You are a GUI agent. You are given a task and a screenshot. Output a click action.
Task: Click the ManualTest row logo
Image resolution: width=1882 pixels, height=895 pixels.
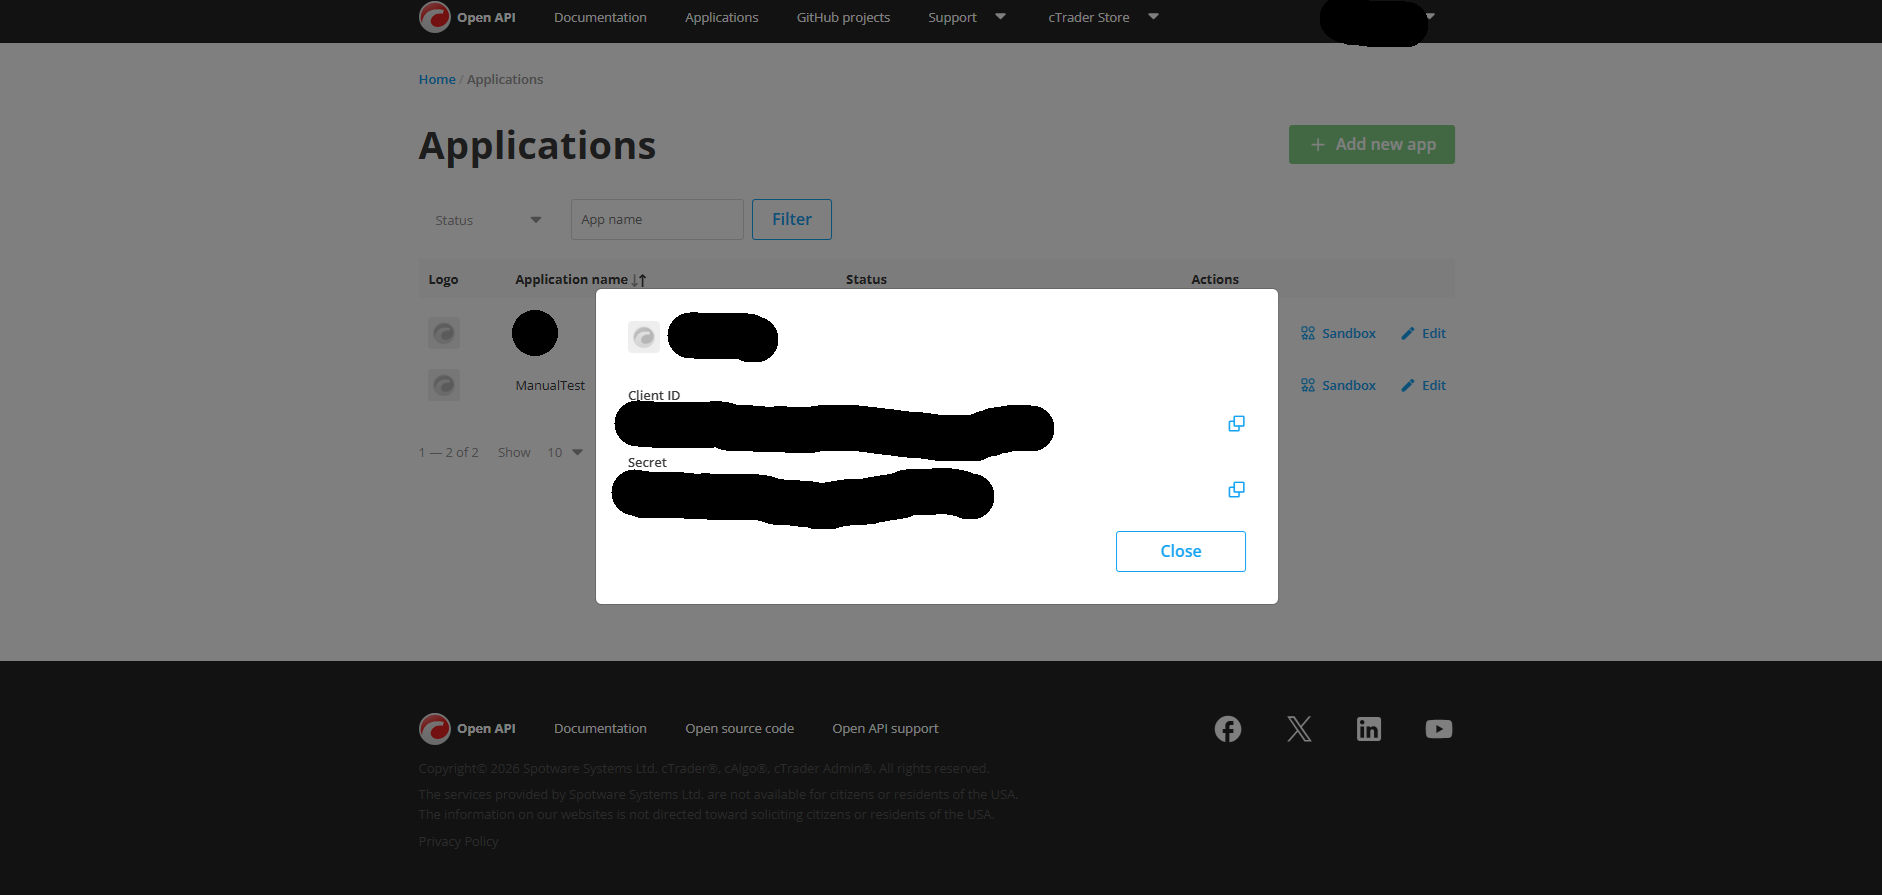click(x=444, y=385)
